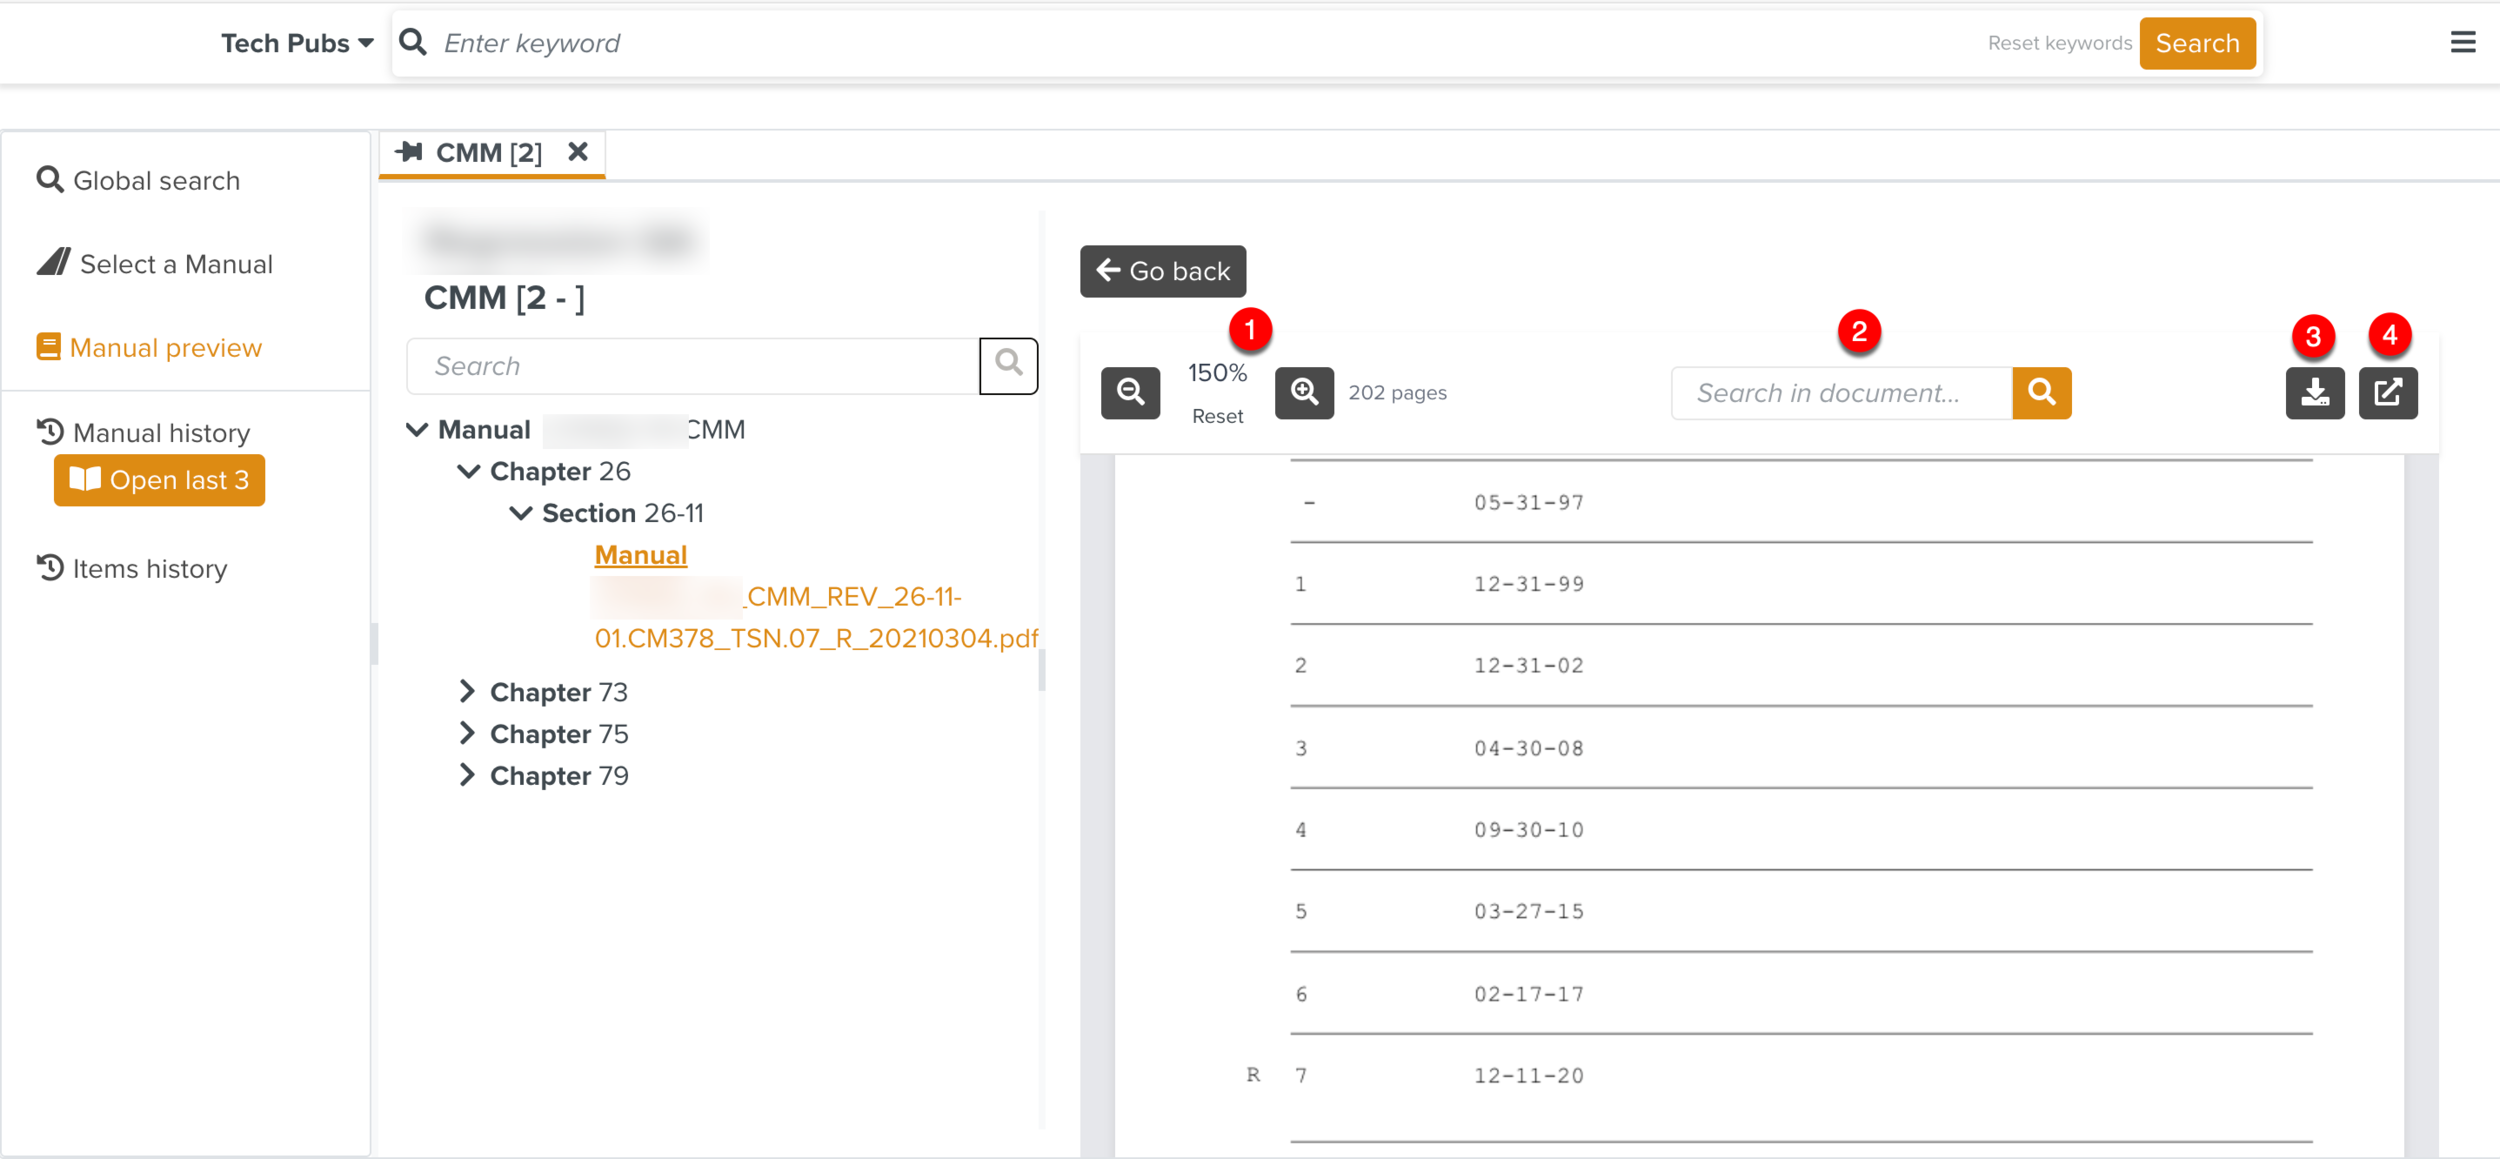Open the Tech Pubs dropdown
Screen dimensions: 2500x1159
coord(297,43)
